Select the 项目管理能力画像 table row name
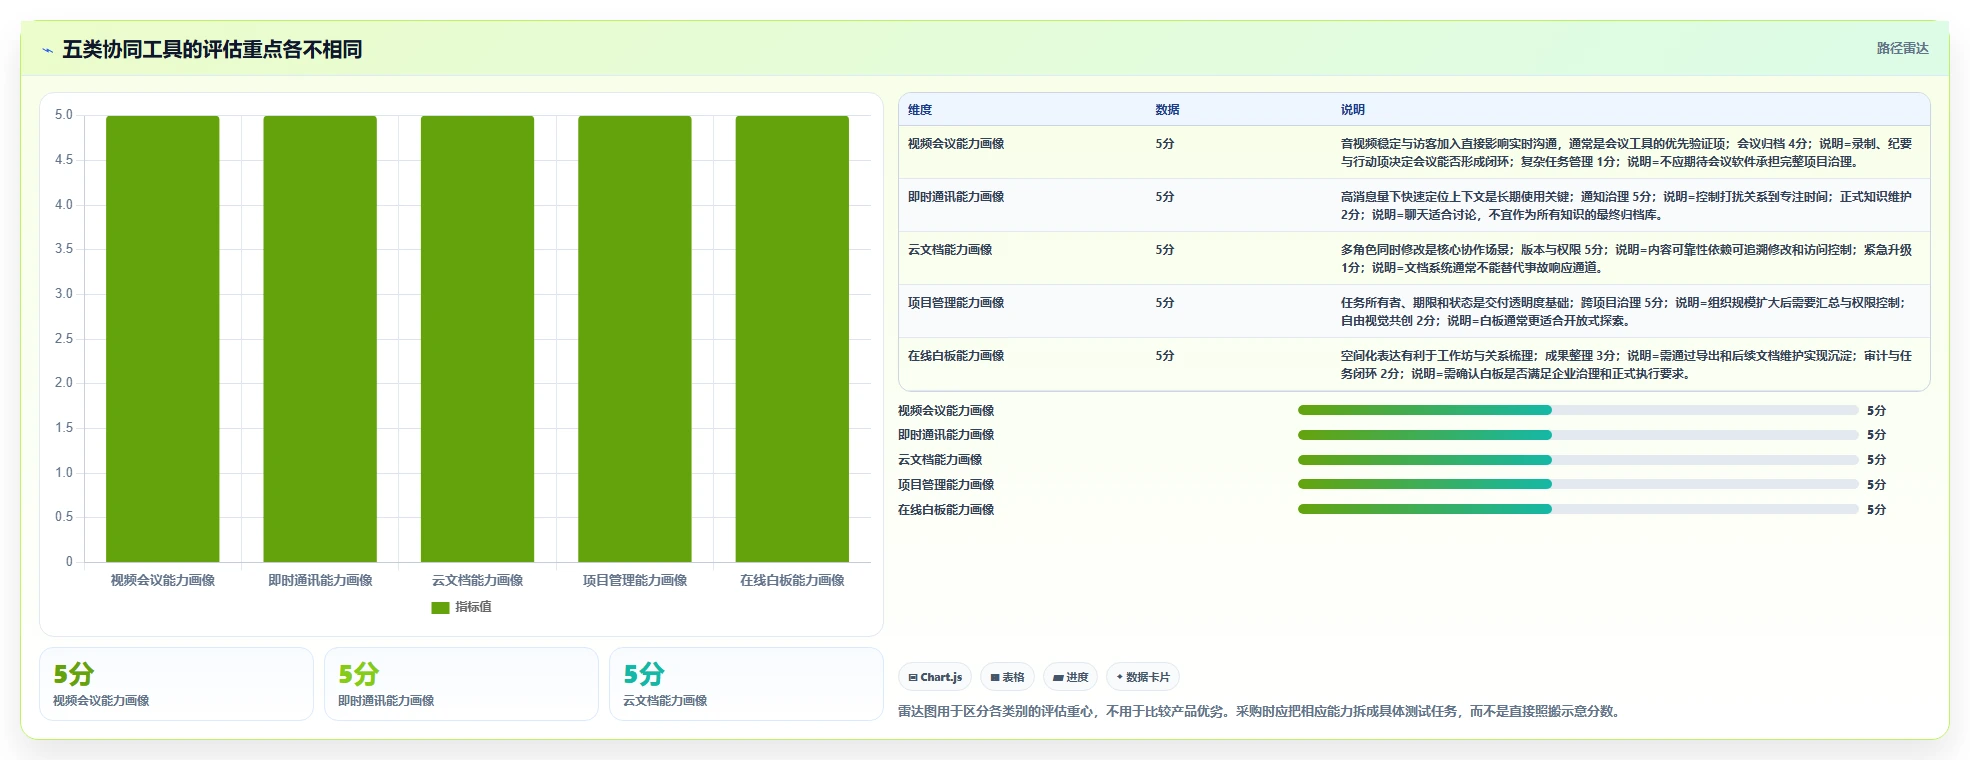This screenshot has height=760, width=1970. point(956,303)
